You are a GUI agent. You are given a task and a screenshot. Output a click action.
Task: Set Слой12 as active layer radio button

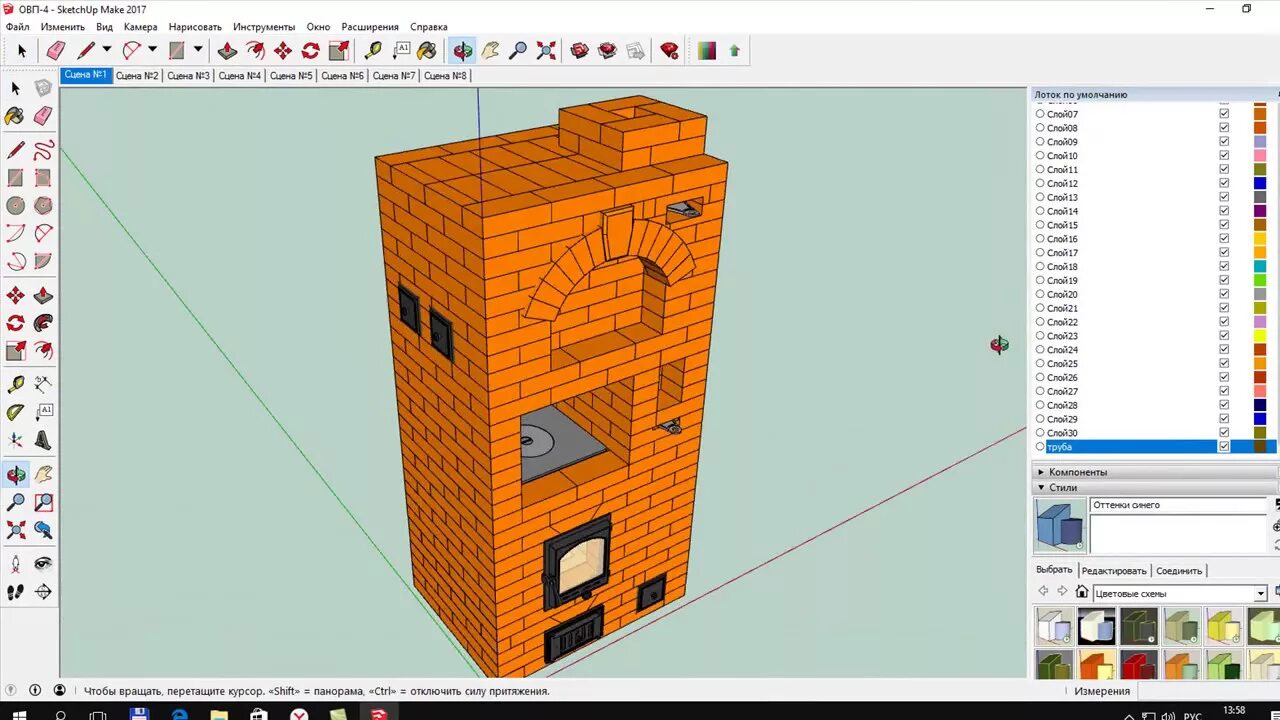[1040, 184]
